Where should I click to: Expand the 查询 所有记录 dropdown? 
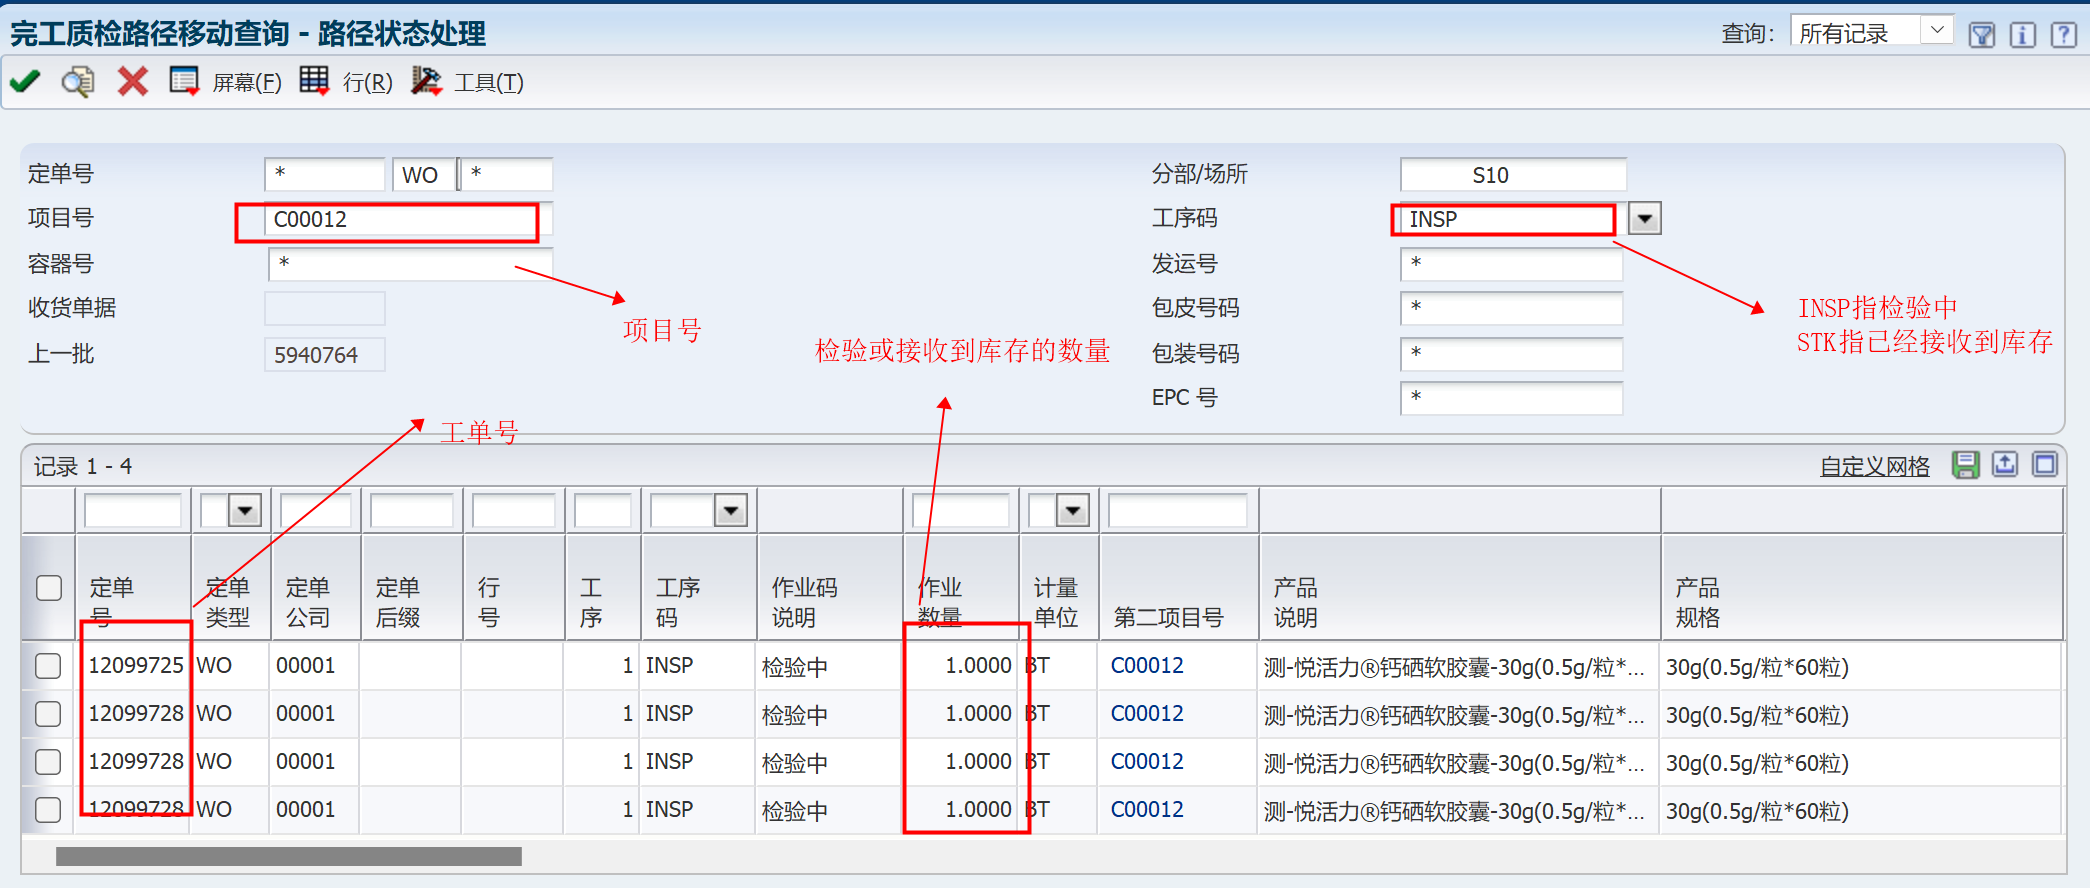click(1937, 30)
